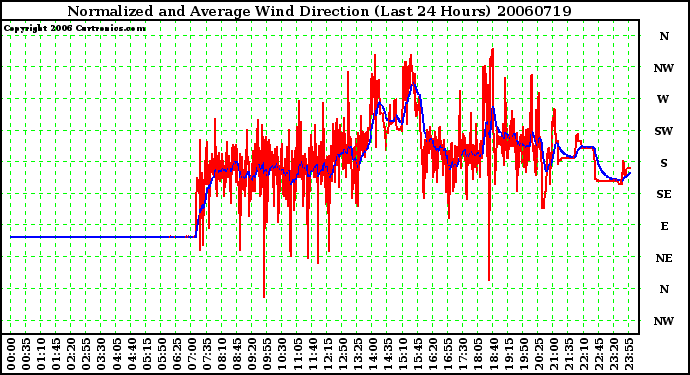Select the 05:15 time axis label

coord(147,354)
